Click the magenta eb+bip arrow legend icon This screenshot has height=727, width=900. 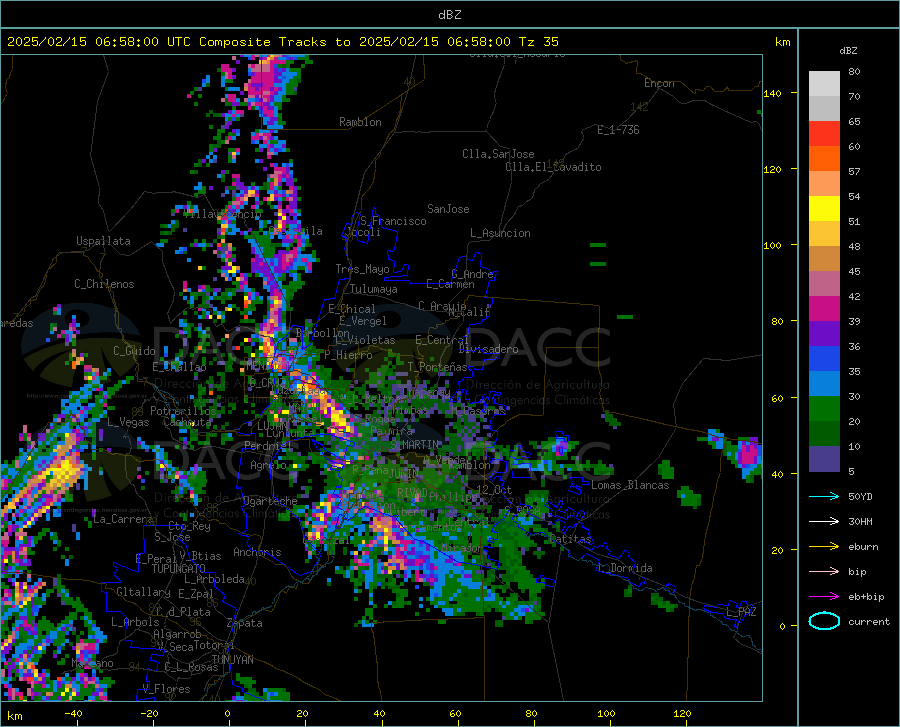point(824,597)
